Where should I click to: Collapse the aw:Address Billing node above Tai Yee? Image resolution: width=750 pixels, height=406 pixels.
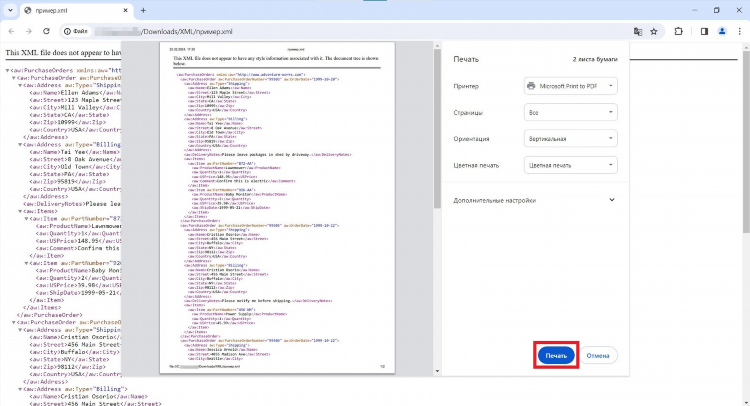coord(20,145)
